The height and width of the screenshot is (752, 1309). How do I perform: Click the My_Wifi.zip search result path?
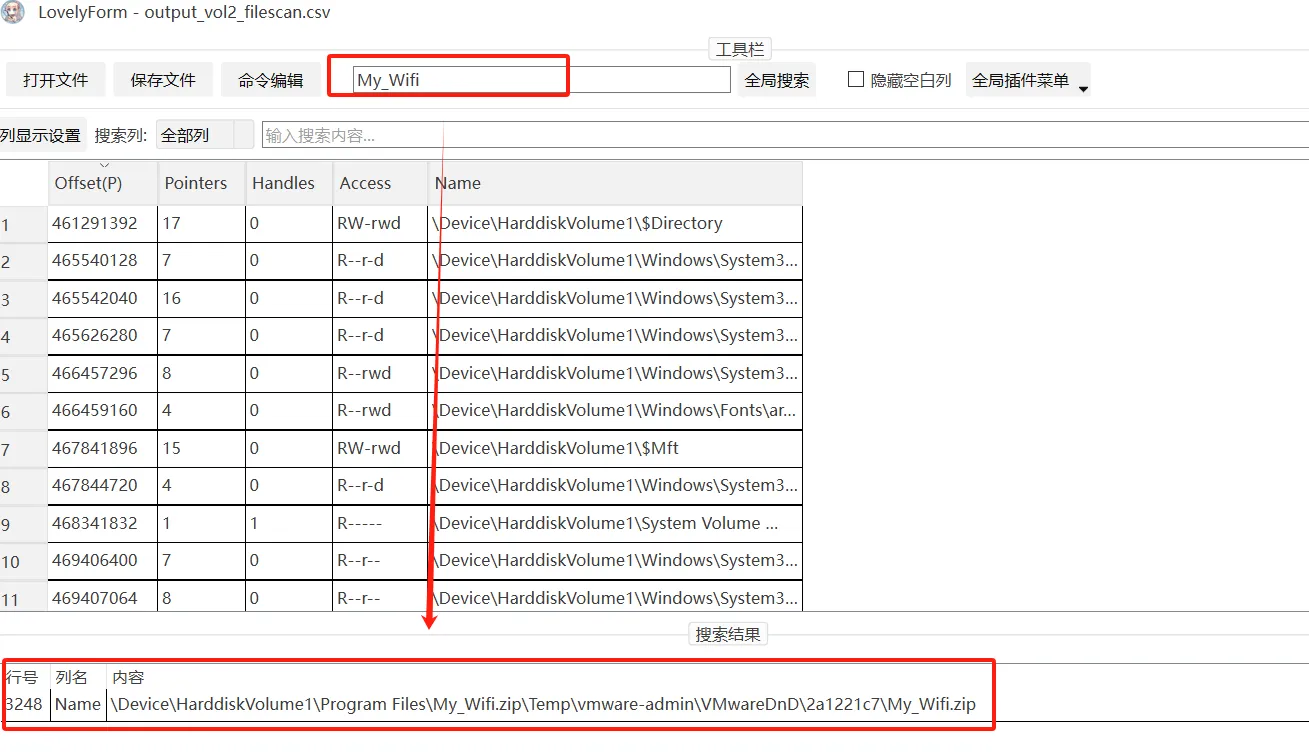pyautogui.click(x=543, y=704)
